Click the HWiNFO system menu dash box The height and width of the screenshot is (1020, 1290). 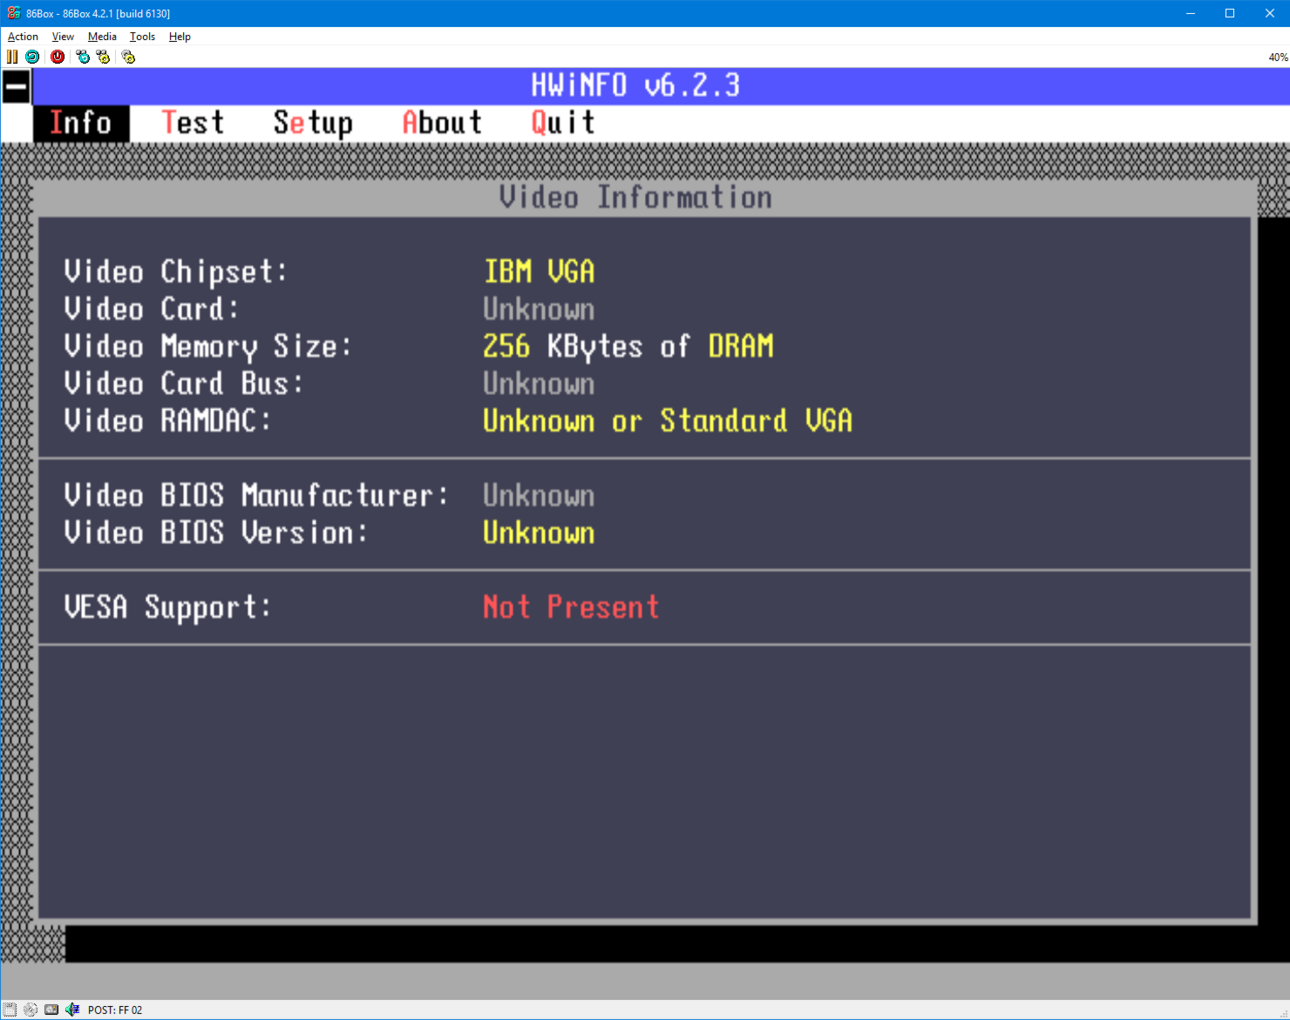pos(16,87)
